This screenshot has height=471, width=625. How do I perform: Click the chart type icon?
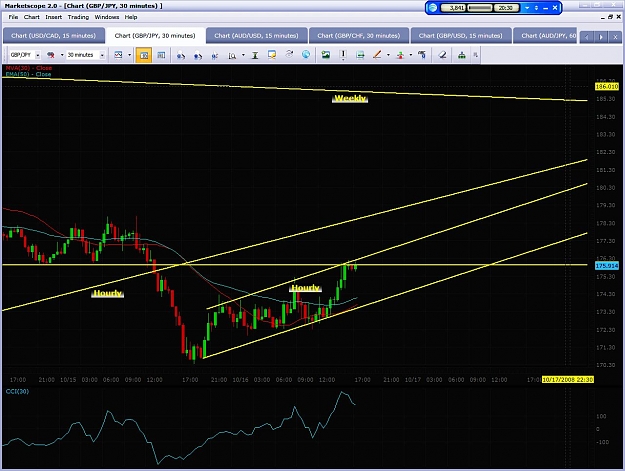(118, 55)
